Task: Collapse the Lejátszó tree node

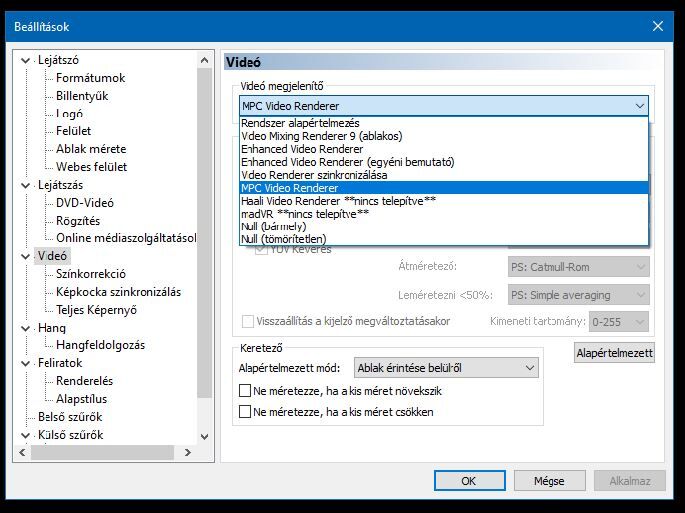Action: point(26,61)
